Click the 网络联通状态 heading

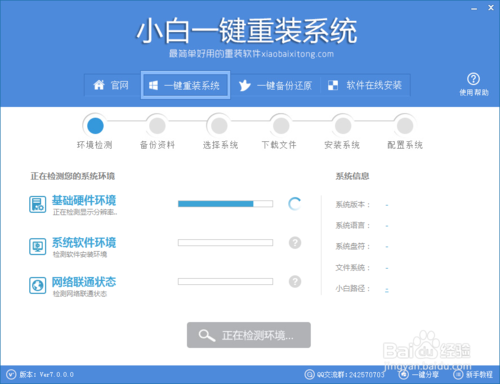[x=84, y=282]
